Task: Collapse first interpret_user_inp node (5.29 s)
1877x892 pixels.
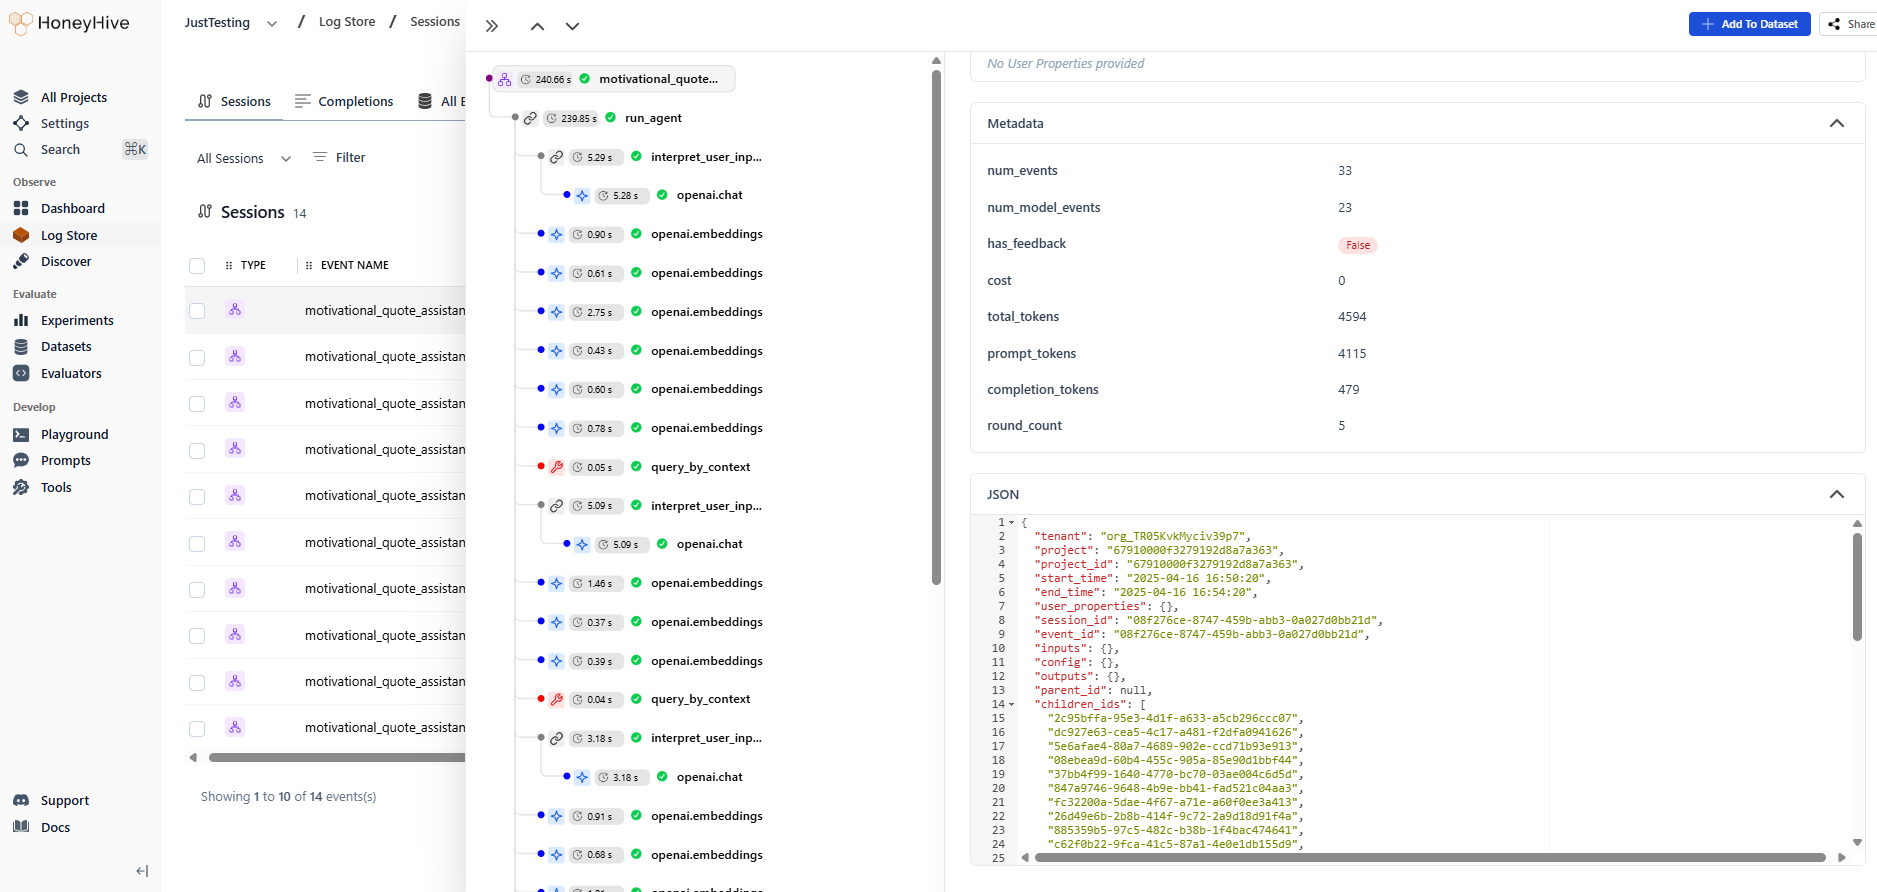Action: 541,156
